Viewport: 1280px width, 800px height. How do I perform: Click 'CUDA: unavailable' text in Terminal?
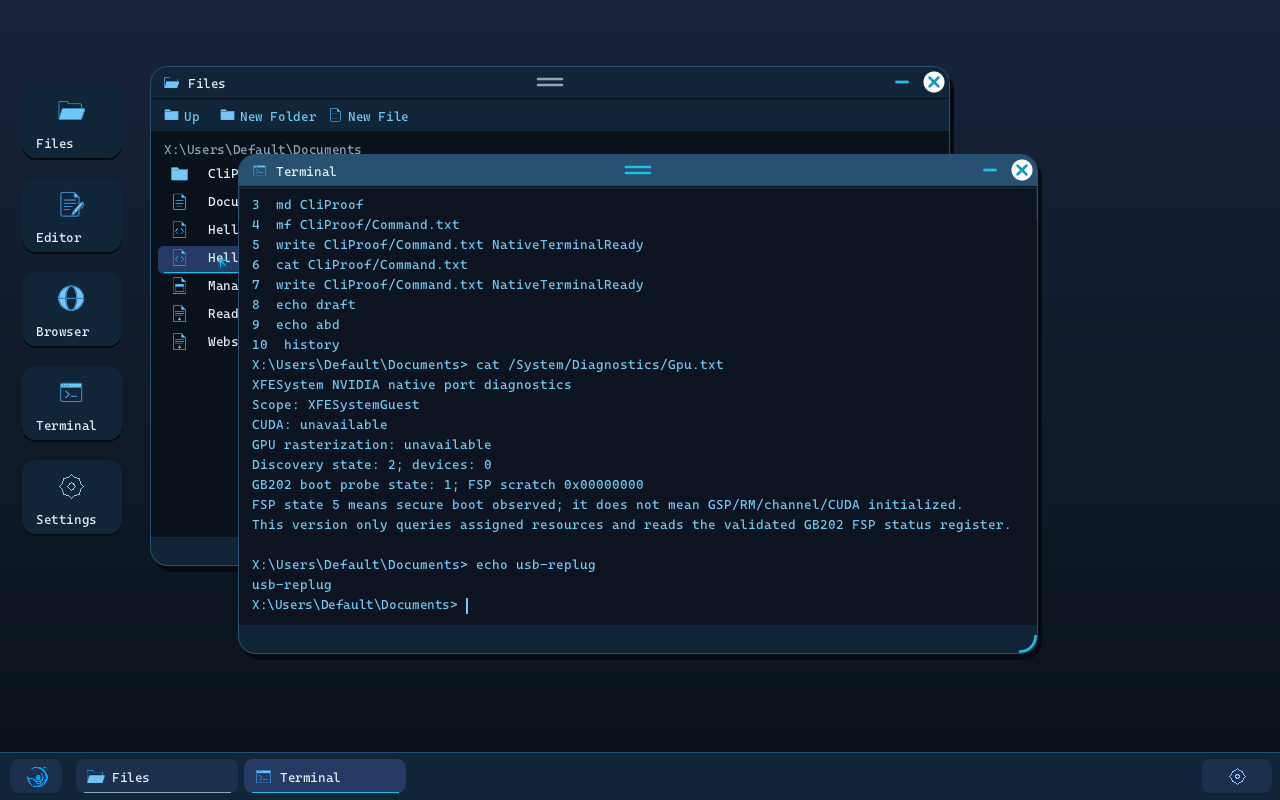320,425
